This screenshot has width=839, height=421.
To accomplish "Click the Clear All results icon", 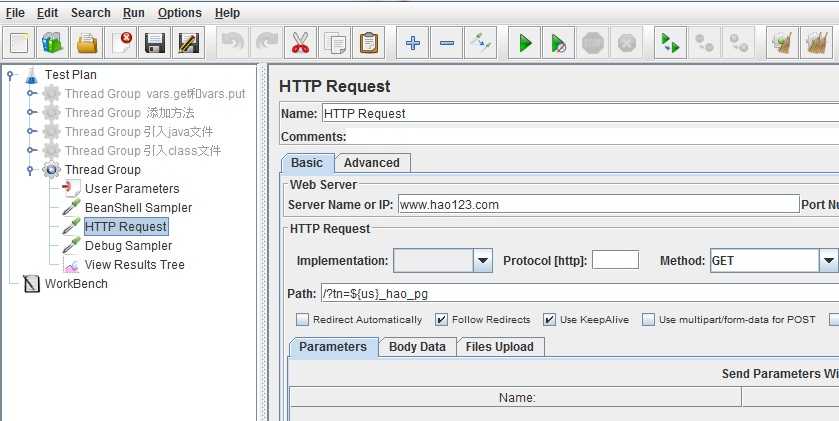I will 817,43.
